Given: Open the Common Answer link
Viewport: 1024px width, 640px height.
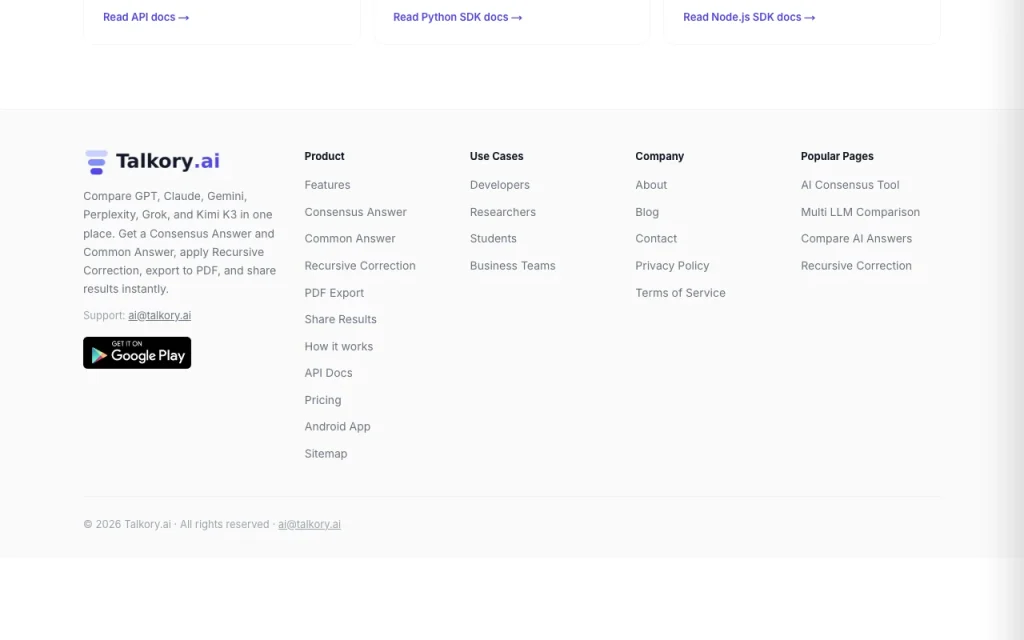Looking at the screenshot, I should [x=349, y=239].
